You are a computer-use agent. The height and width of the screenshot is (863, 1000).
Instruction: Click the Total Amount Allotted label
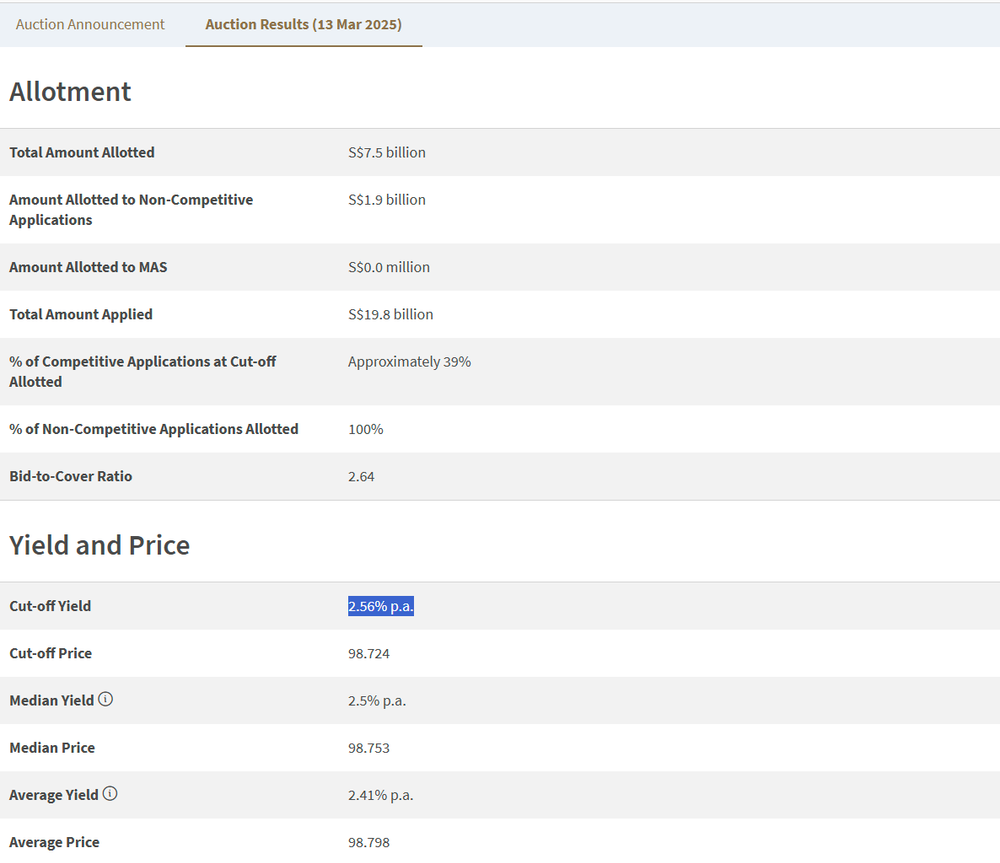pos(82,153)
